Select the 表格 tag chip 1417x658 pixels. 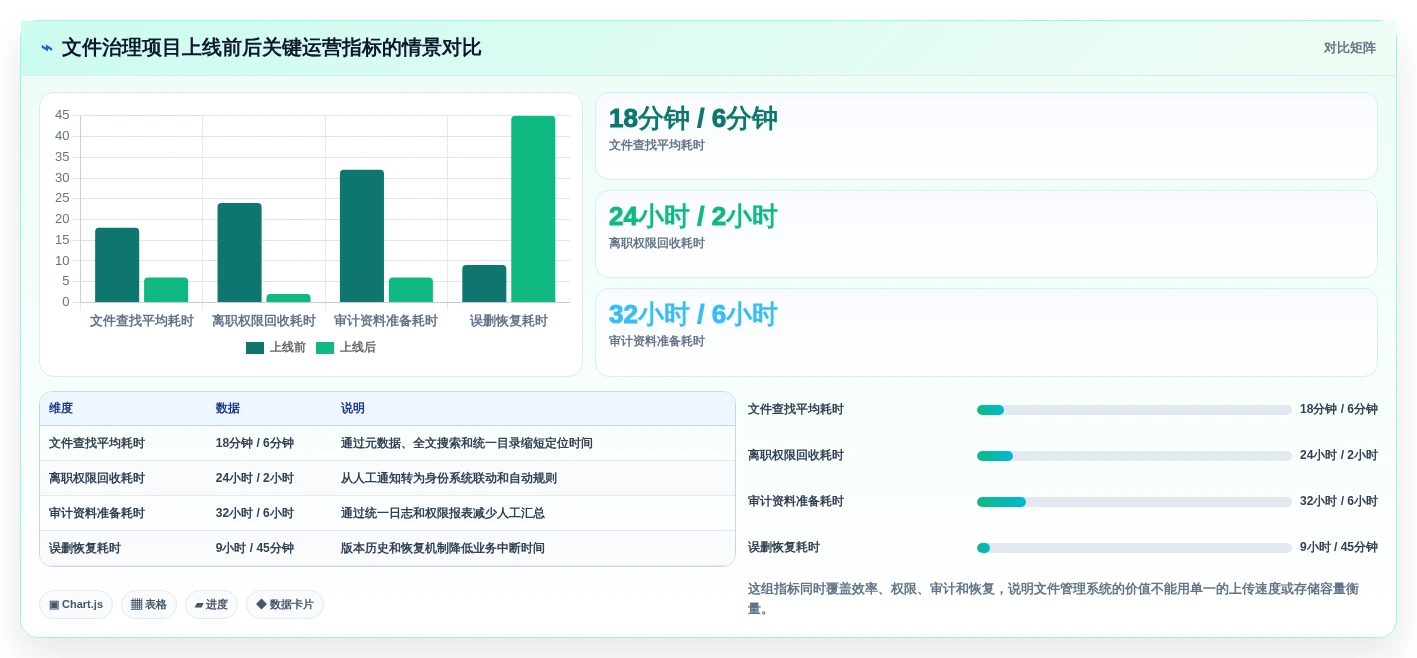(x=149, y=604)
